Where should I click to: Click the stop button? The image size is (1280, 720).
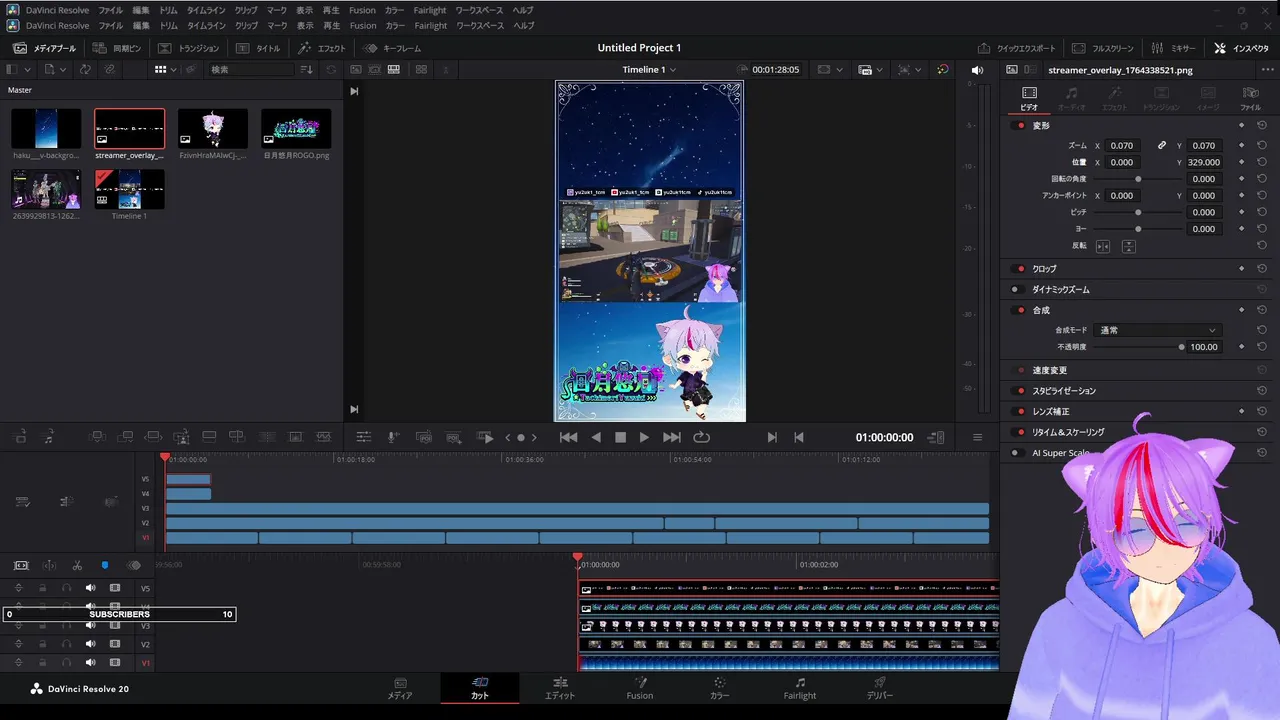(x=620, y=437)
